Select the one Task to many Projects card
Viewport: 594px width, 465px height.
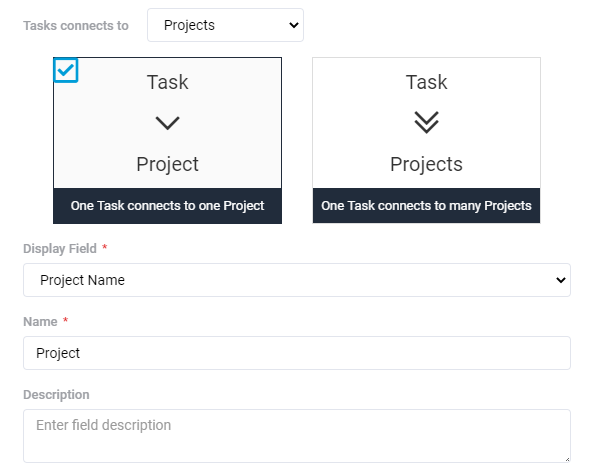click(427, 141)
